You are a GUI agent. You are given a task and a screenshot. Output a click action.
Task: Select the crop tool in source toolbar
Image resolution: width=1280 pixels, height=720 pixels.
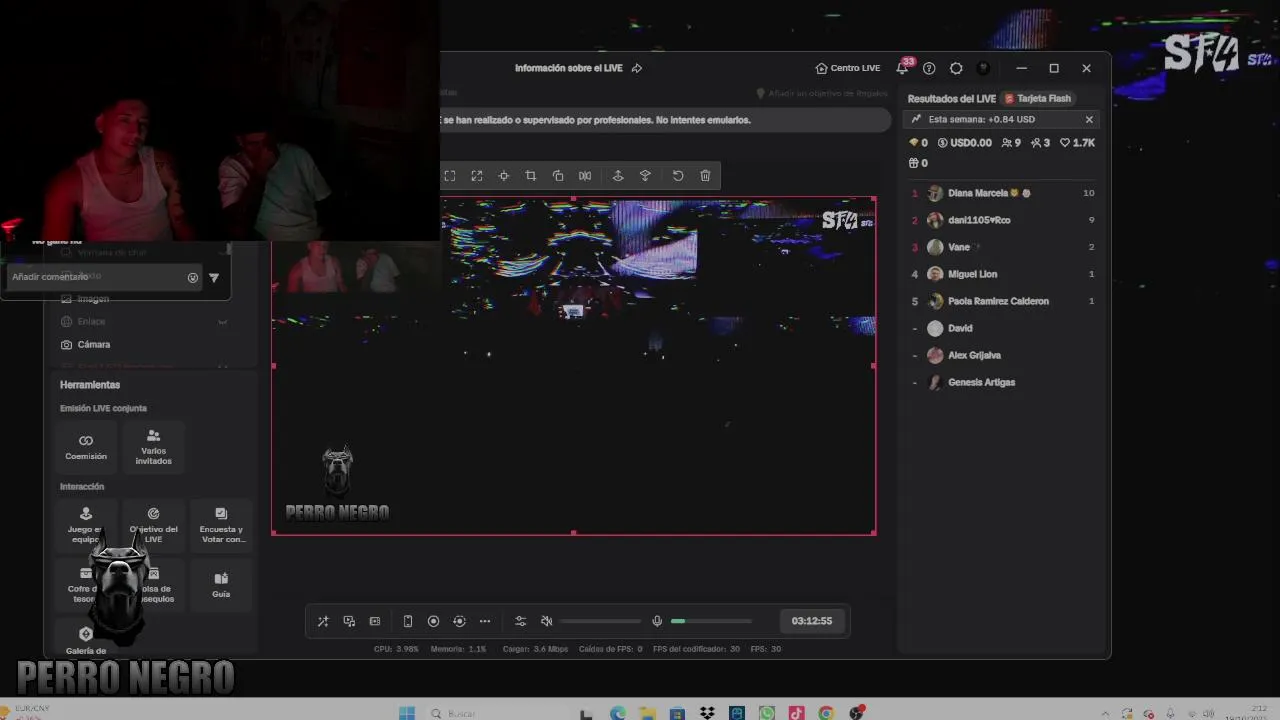pyautogui.click(x=531, y=176)
